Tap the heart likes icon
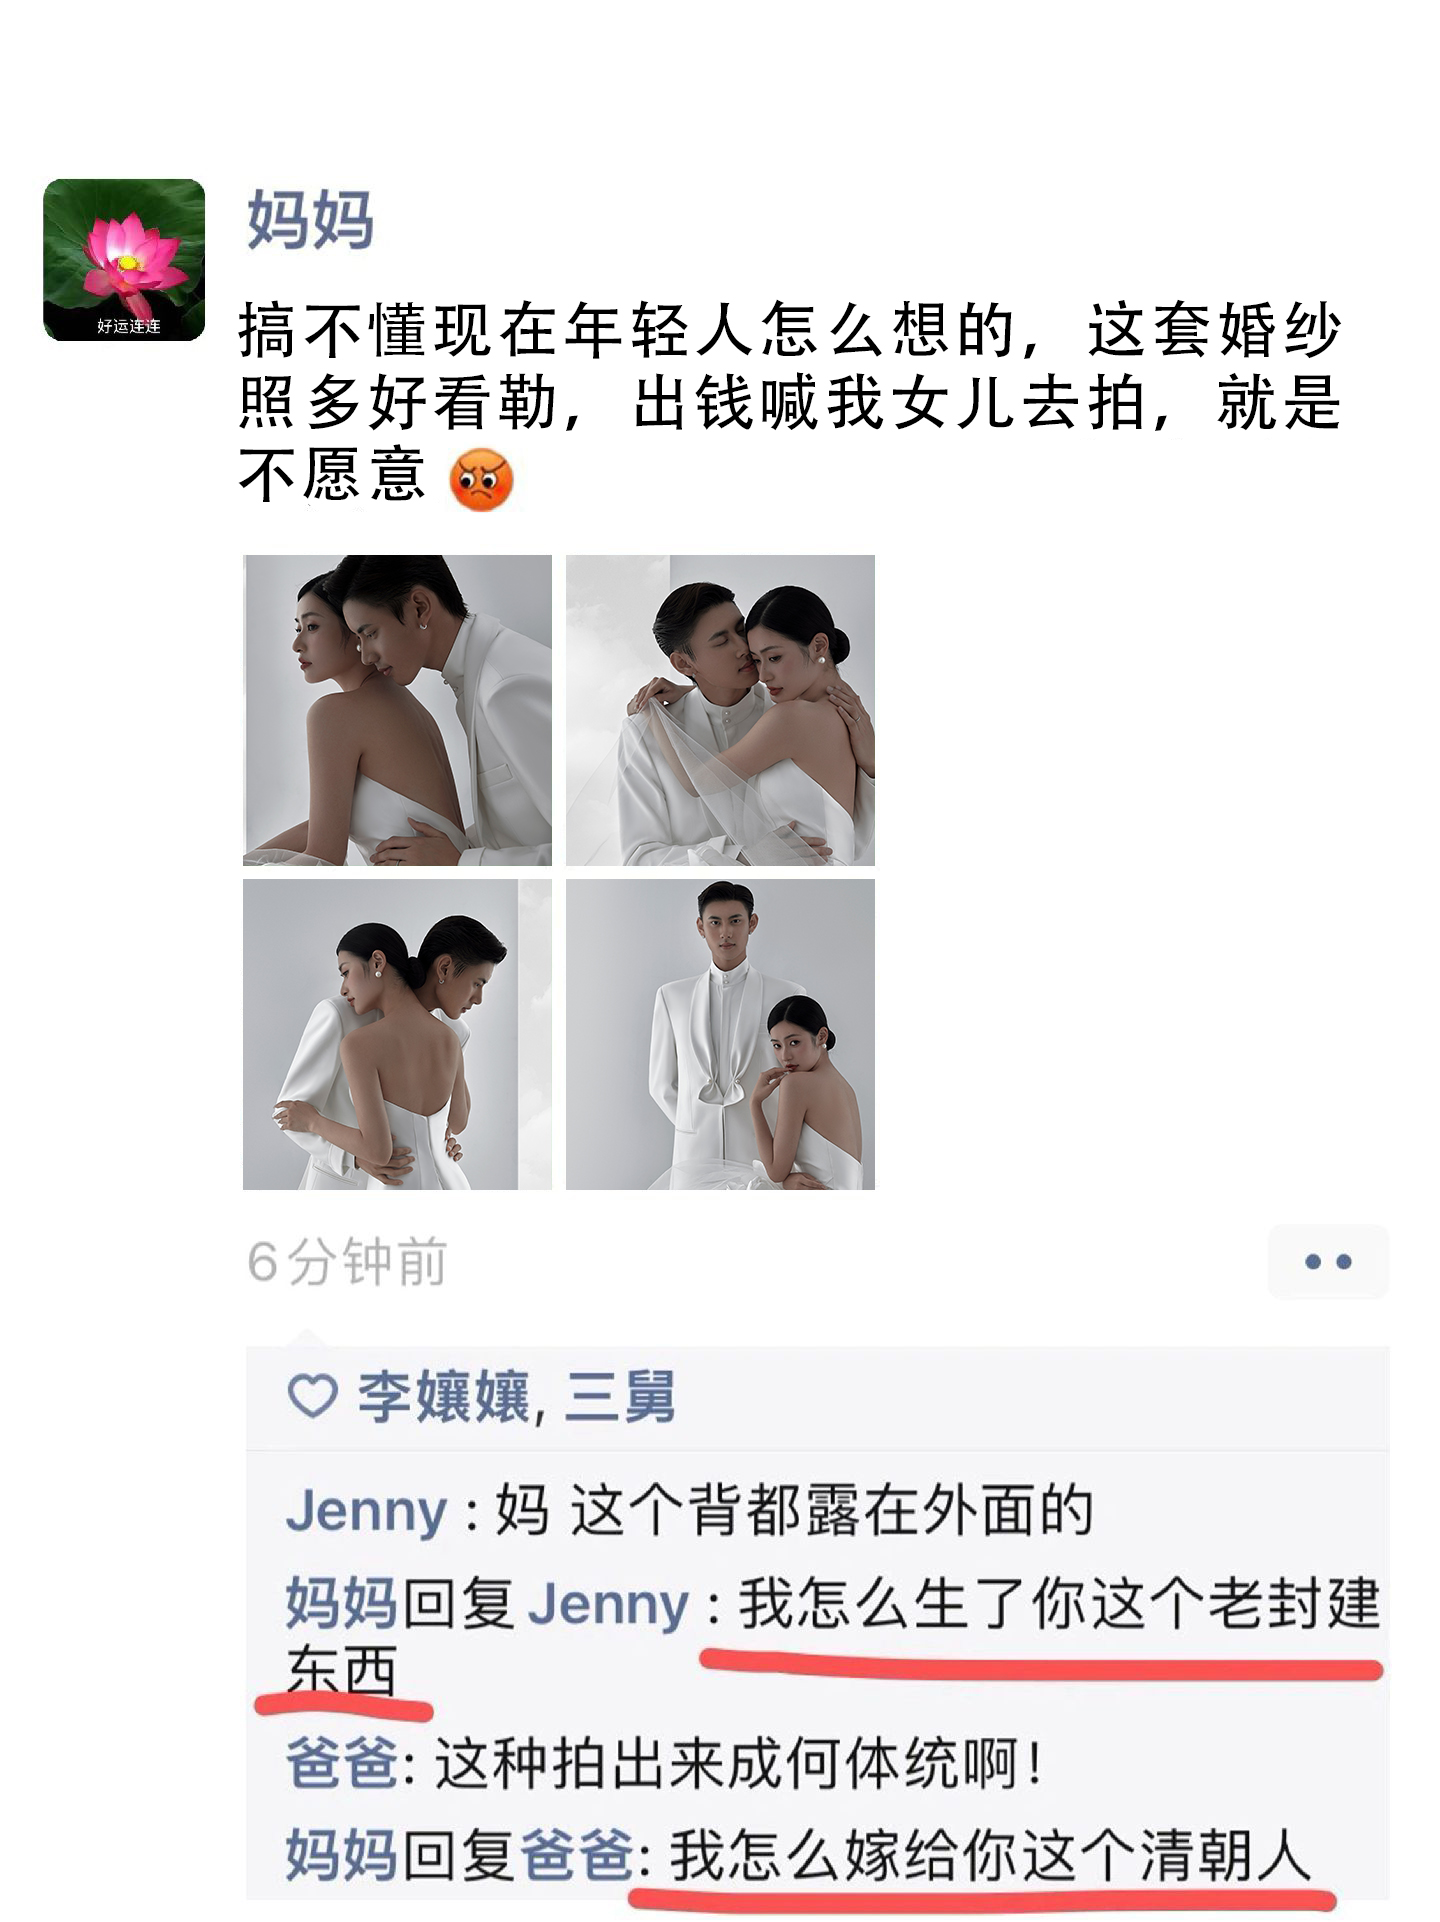Image resolution: width=1440 pixels, height=1922 pixels. (312, 1396)
